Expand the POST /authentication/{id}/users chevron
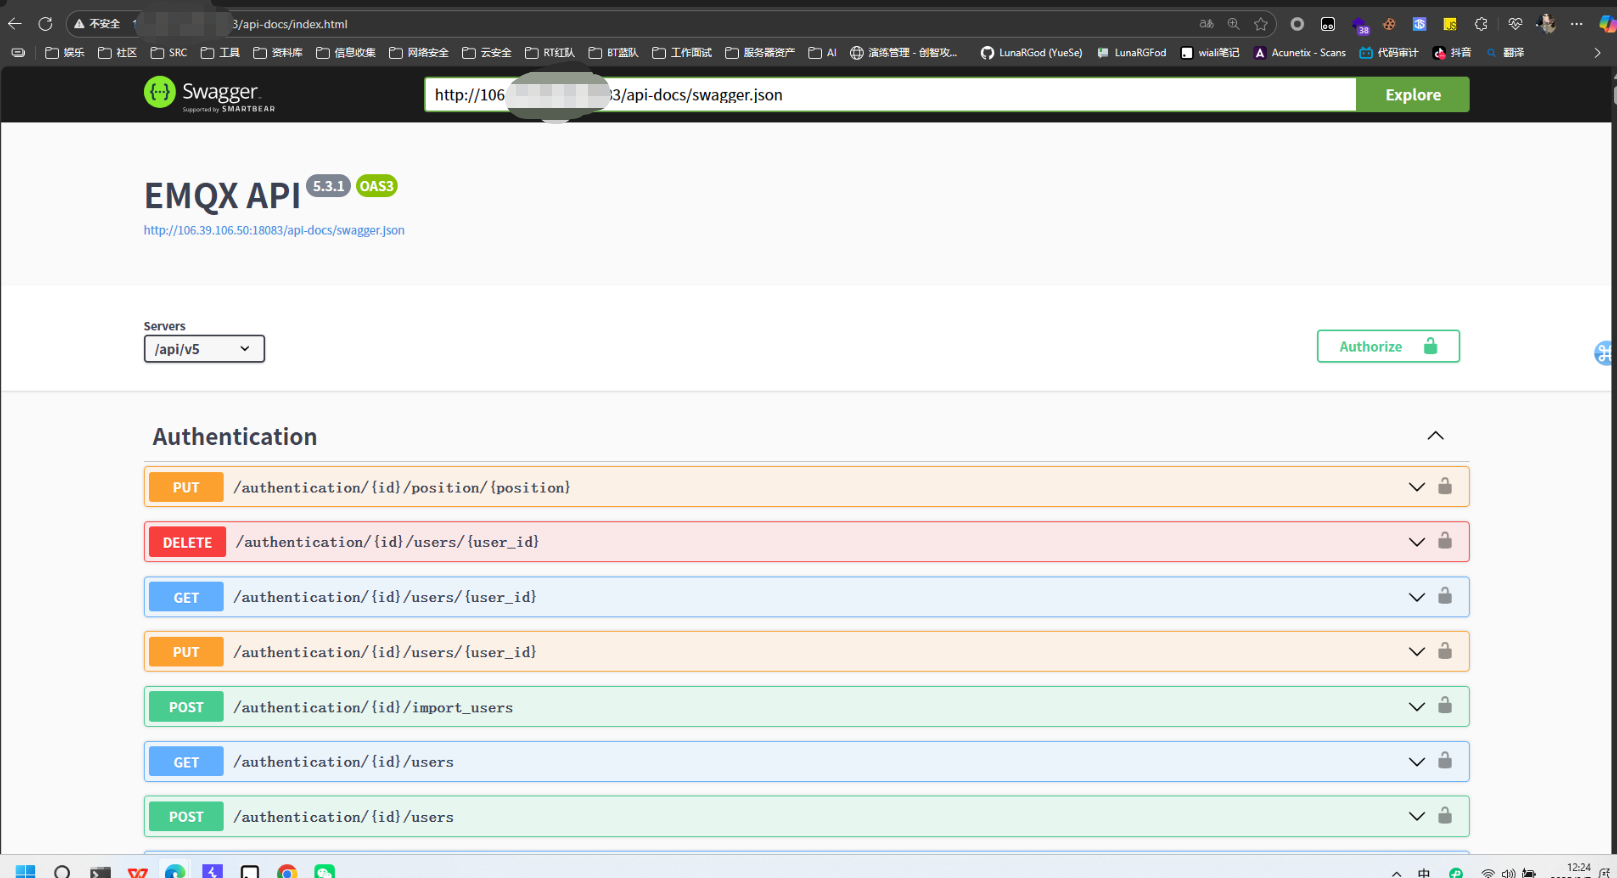This screenshot has height=878, width=1617. [x=1417, y=817]
